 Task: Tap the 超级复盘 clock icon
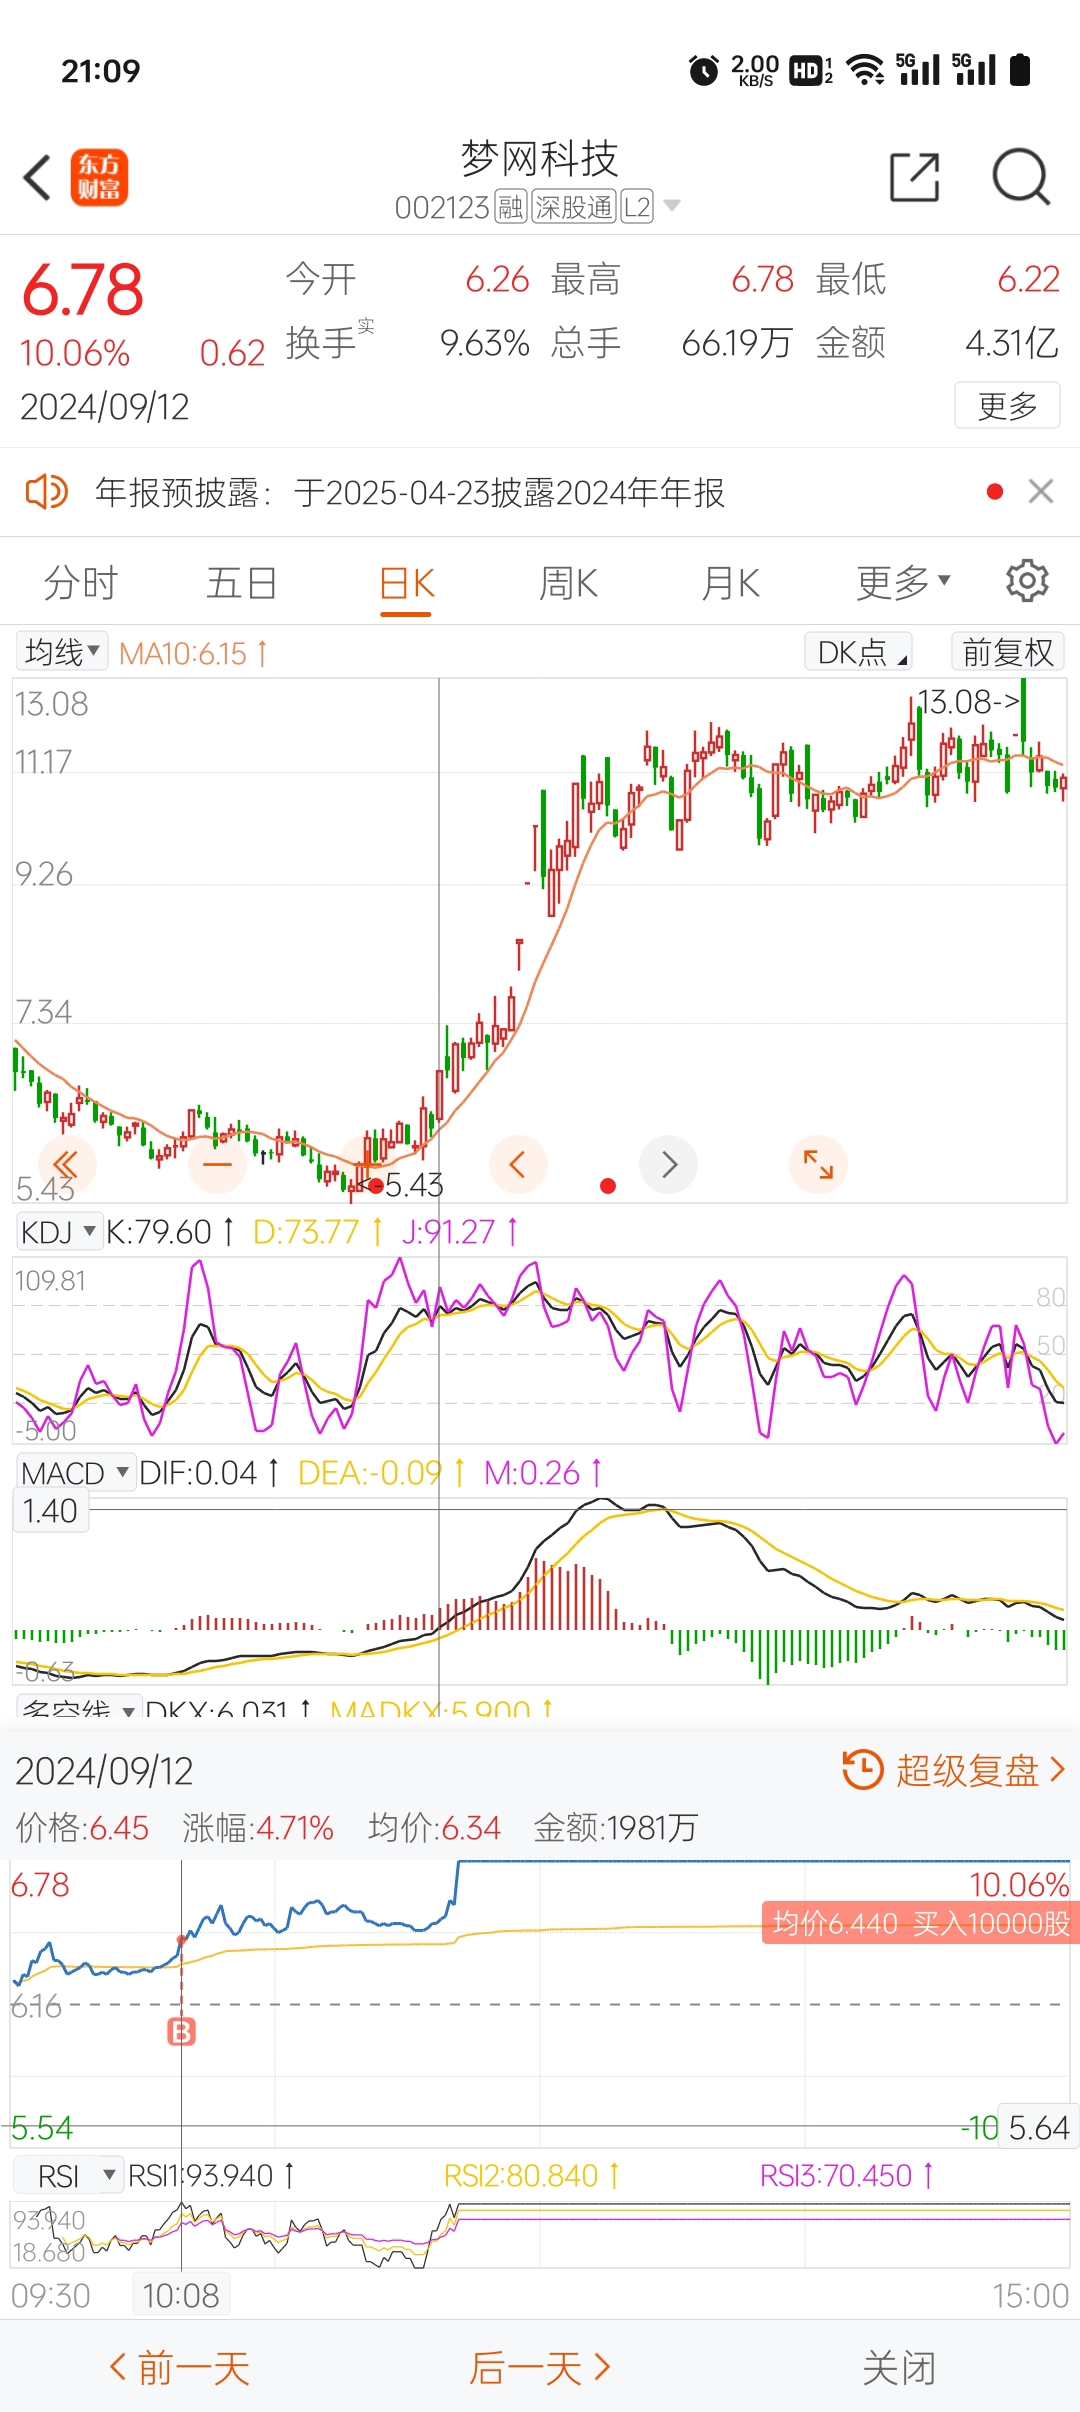click(862, 1769)
